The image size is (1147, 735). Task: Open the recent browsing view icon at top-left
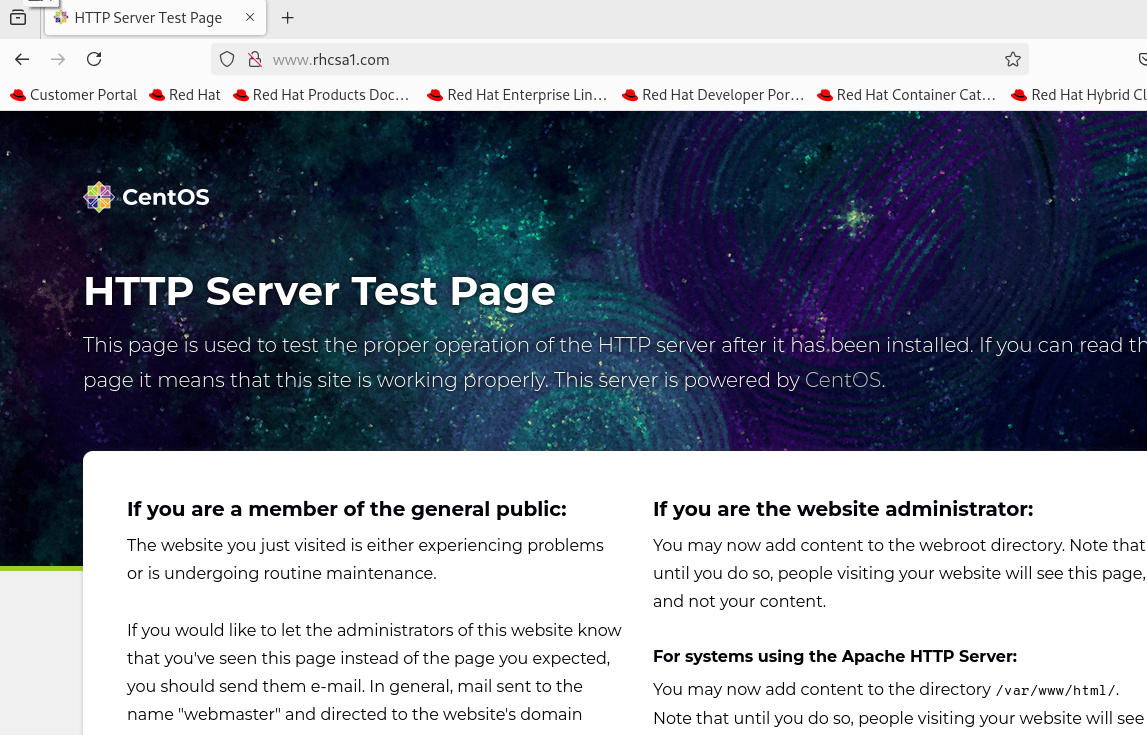click(18, 18)
